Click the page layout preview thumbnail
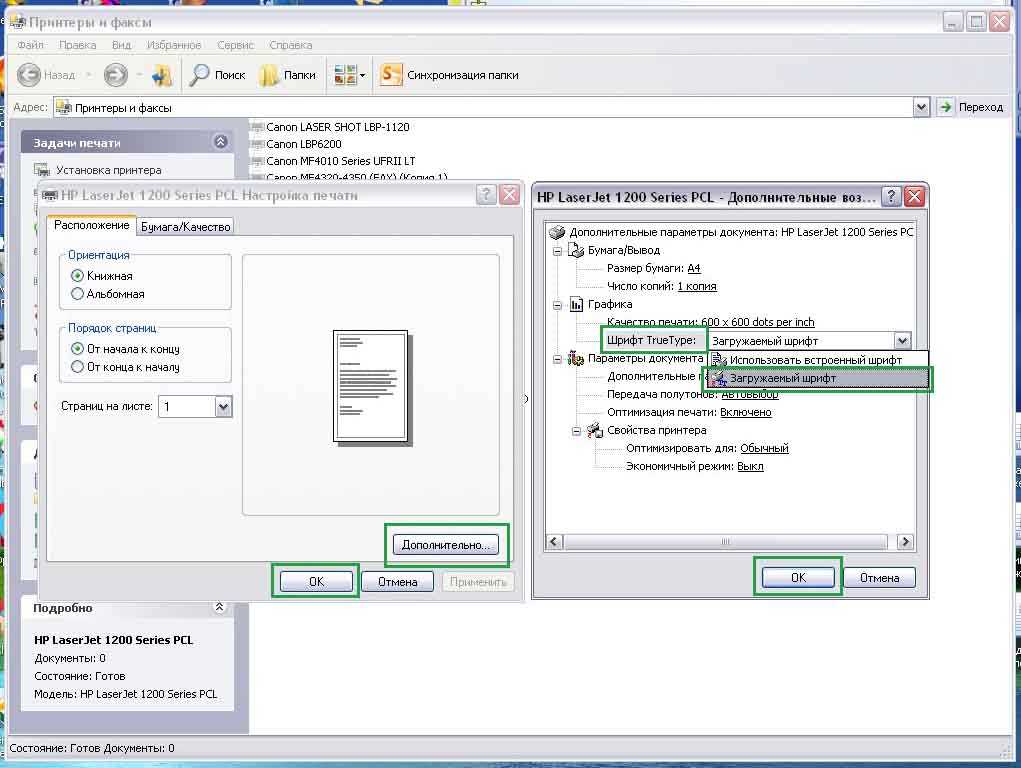 coord(371,386)
